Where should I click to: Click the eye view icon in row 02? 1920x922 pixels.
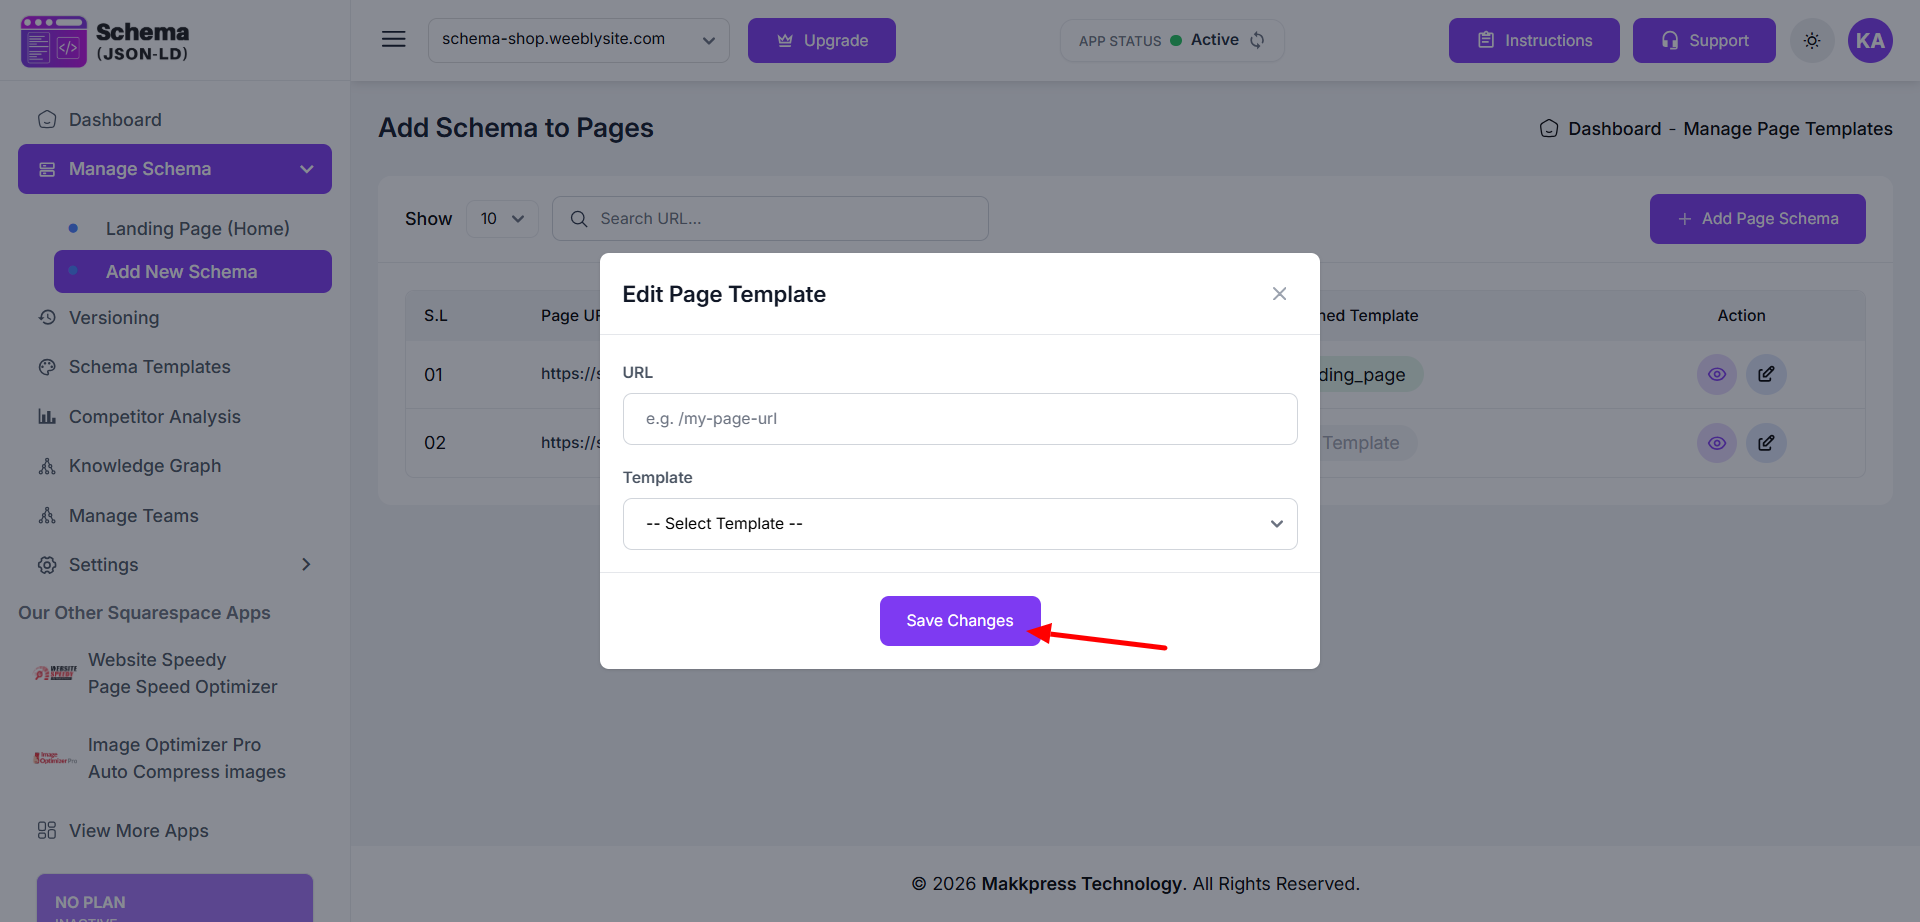[x=1716, y=443]
